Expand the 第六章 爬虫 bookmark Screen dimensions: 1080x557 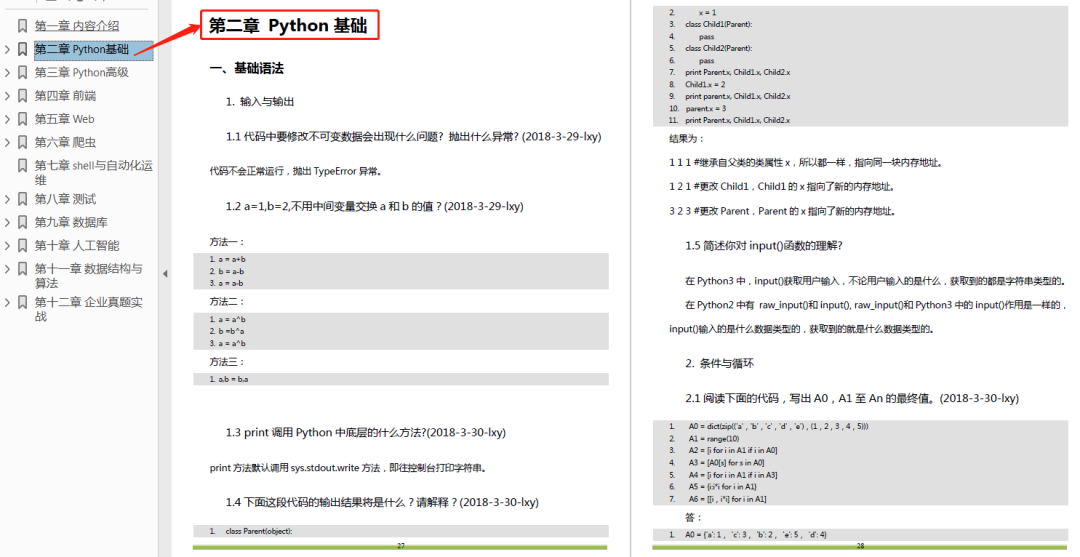pyautogui.click(x=7, y=143)
